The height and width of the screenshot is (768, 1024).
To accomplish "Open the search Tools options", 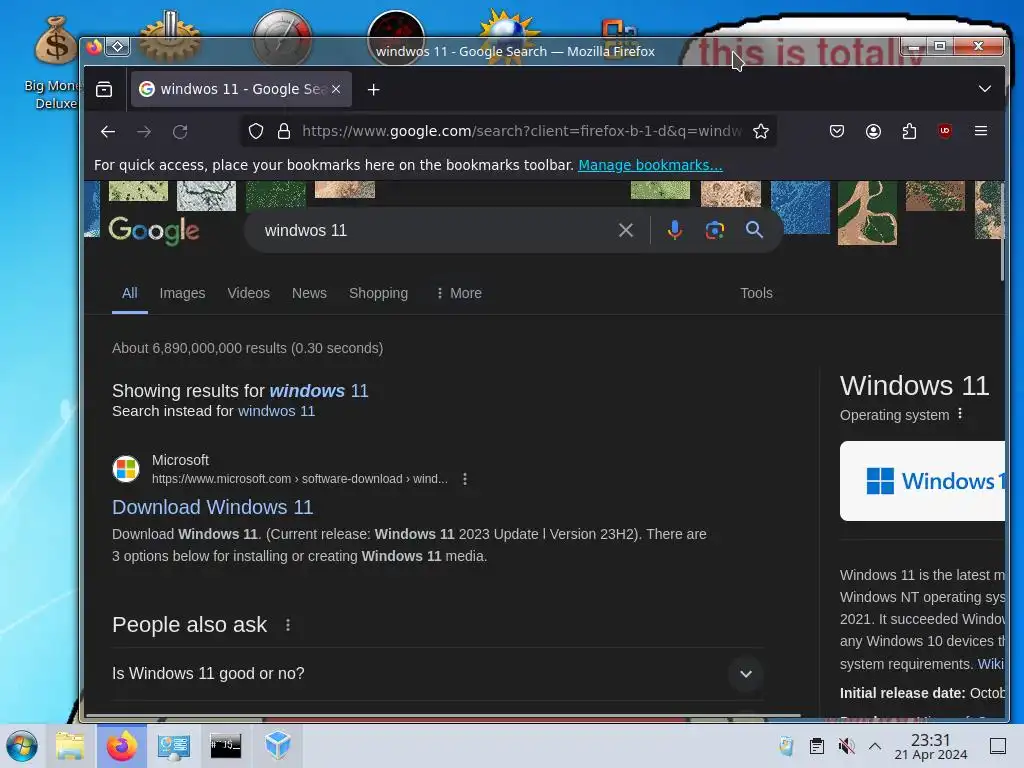I will pyautogui.click(x=756, y=293).
